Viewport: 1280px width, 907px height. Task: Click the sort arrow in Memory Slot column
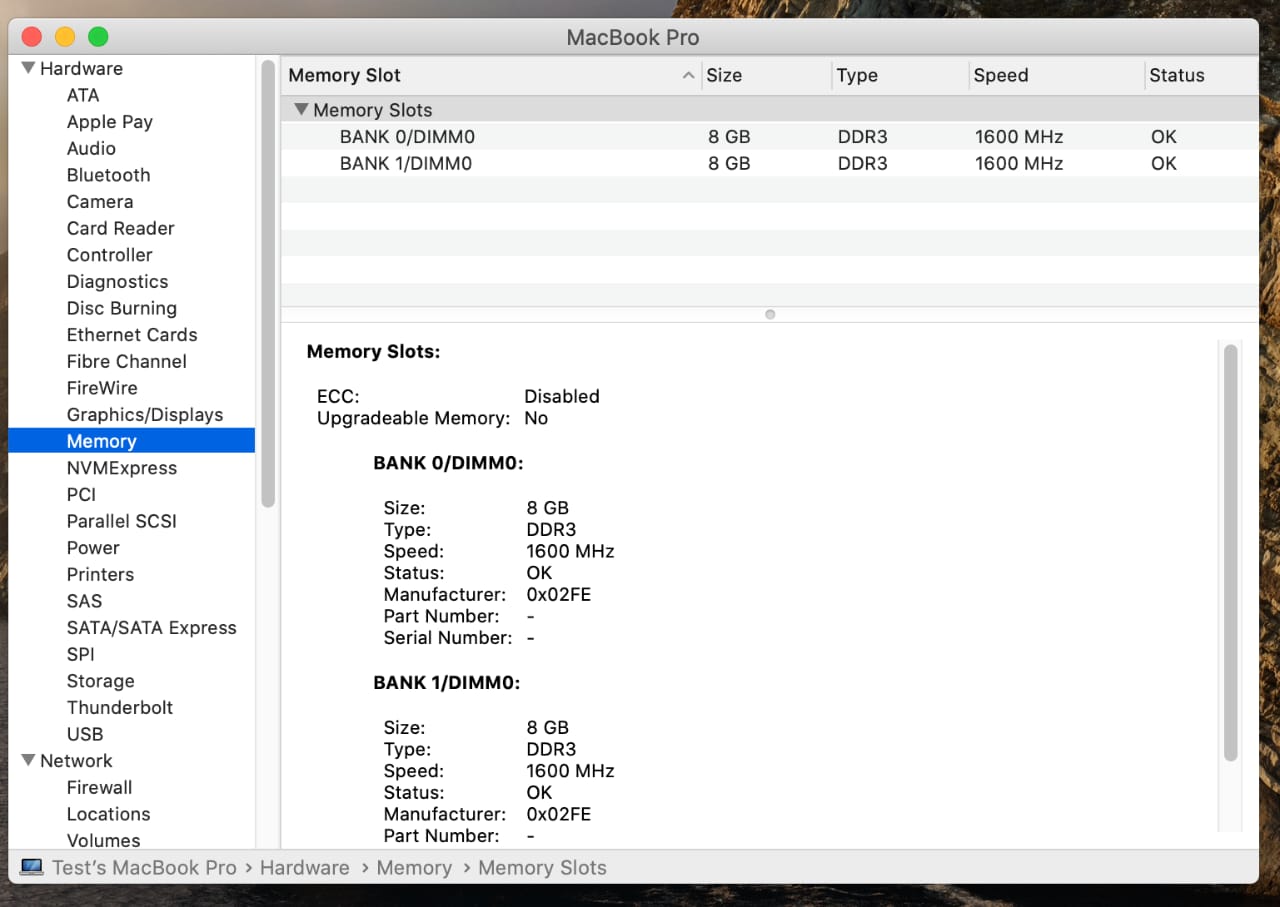(688, 76)
